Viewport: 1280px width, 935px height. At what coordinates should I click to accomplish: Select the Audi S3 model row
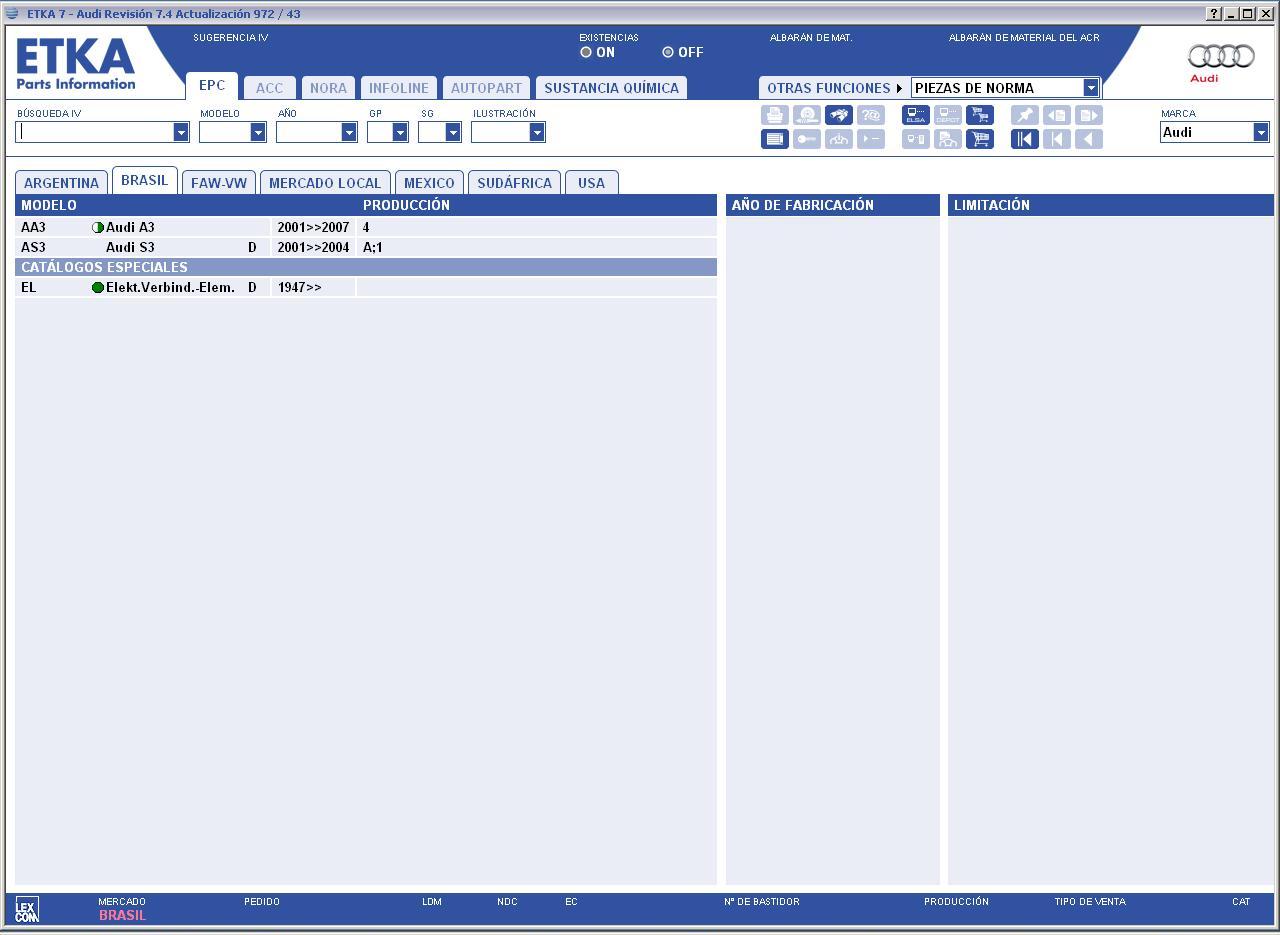pos(366,247)
